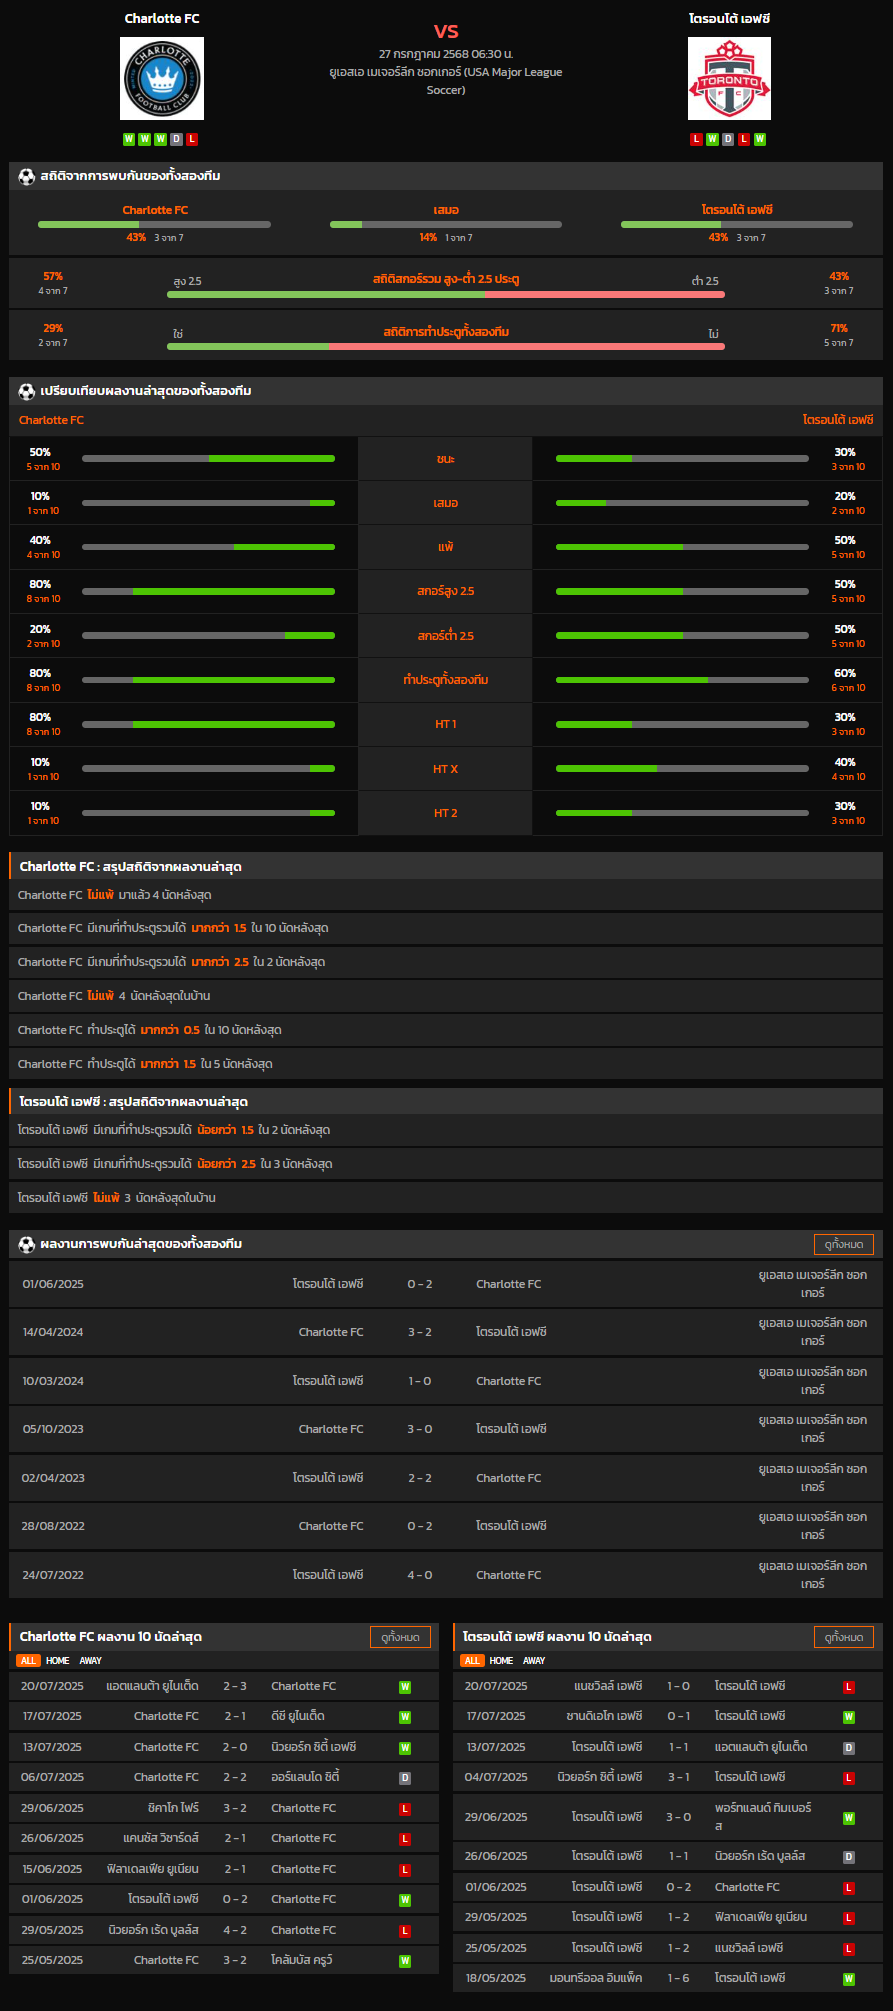Click โตรอนโต้ เอฟซี ไม่แพ้ 3 นัดหลังสุดในบ้าน line

(x=446, y=1198)
